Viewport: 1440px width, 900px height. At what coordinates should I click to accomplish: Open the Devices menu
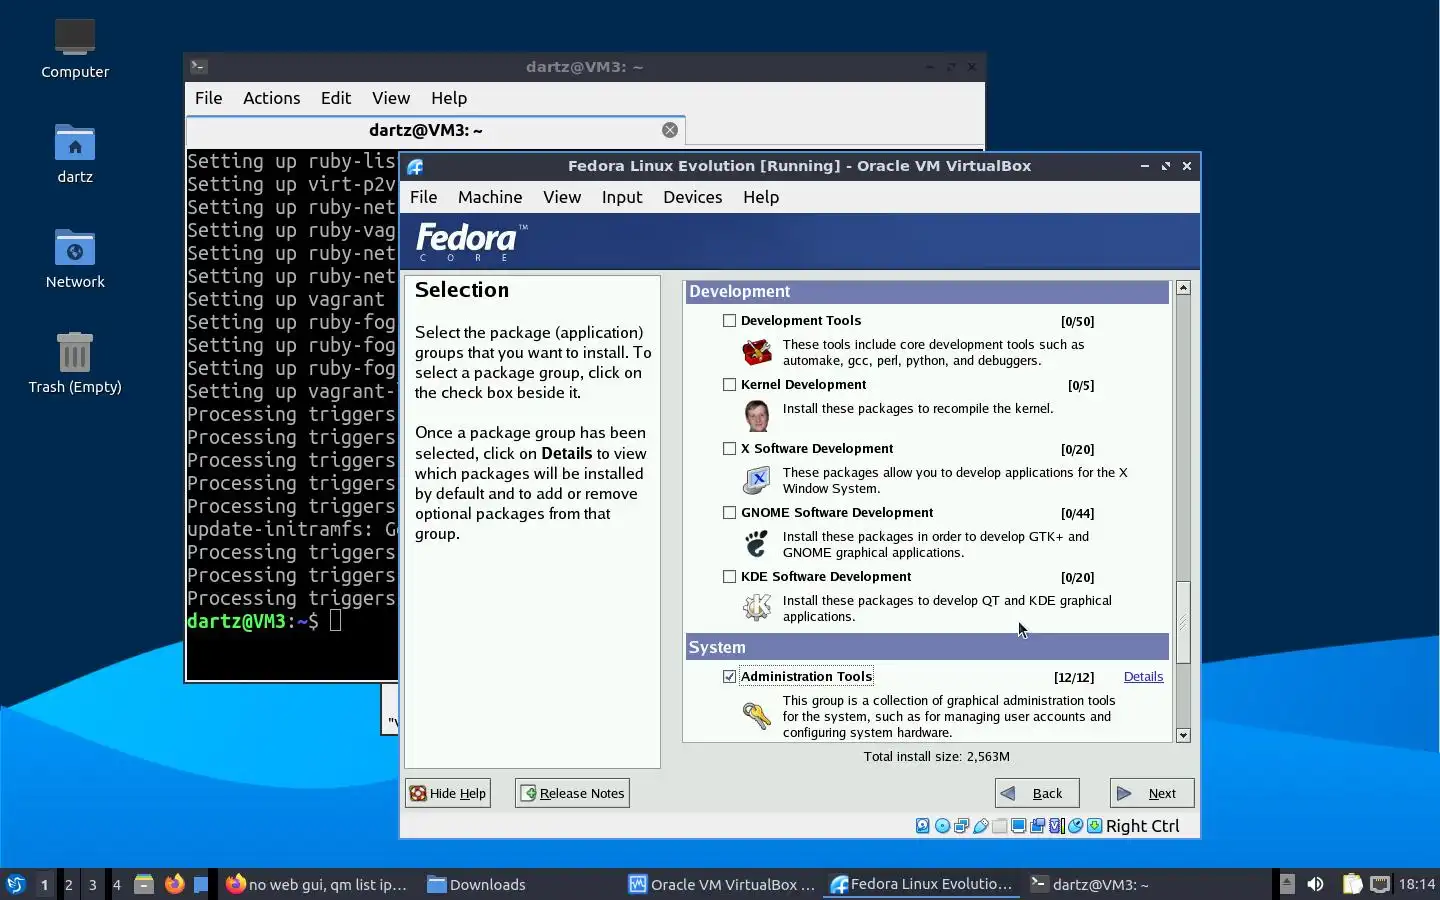pos(692,197)
